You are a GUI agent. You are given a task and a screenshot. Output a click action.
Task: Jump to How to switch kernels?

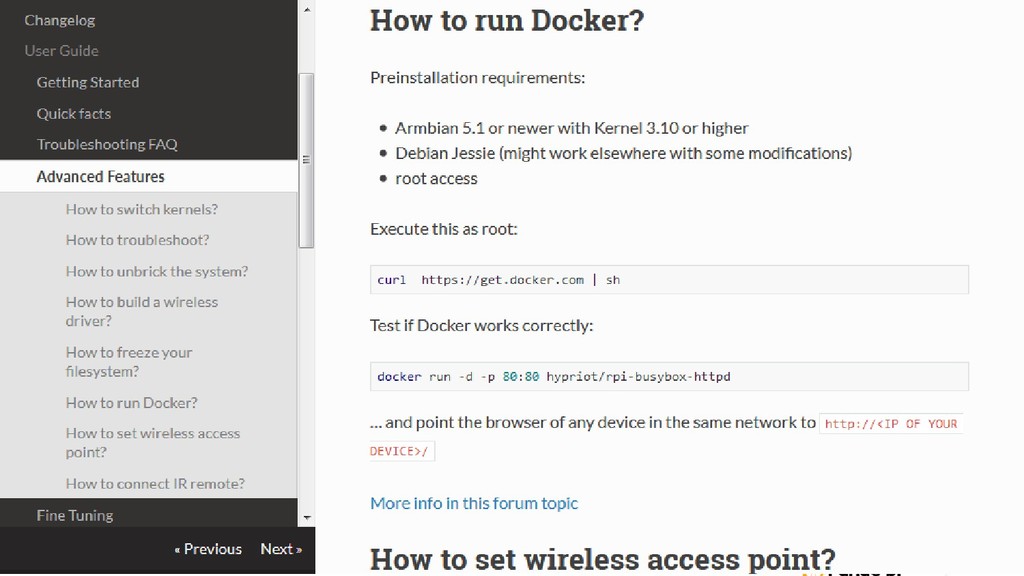(142, 209)
